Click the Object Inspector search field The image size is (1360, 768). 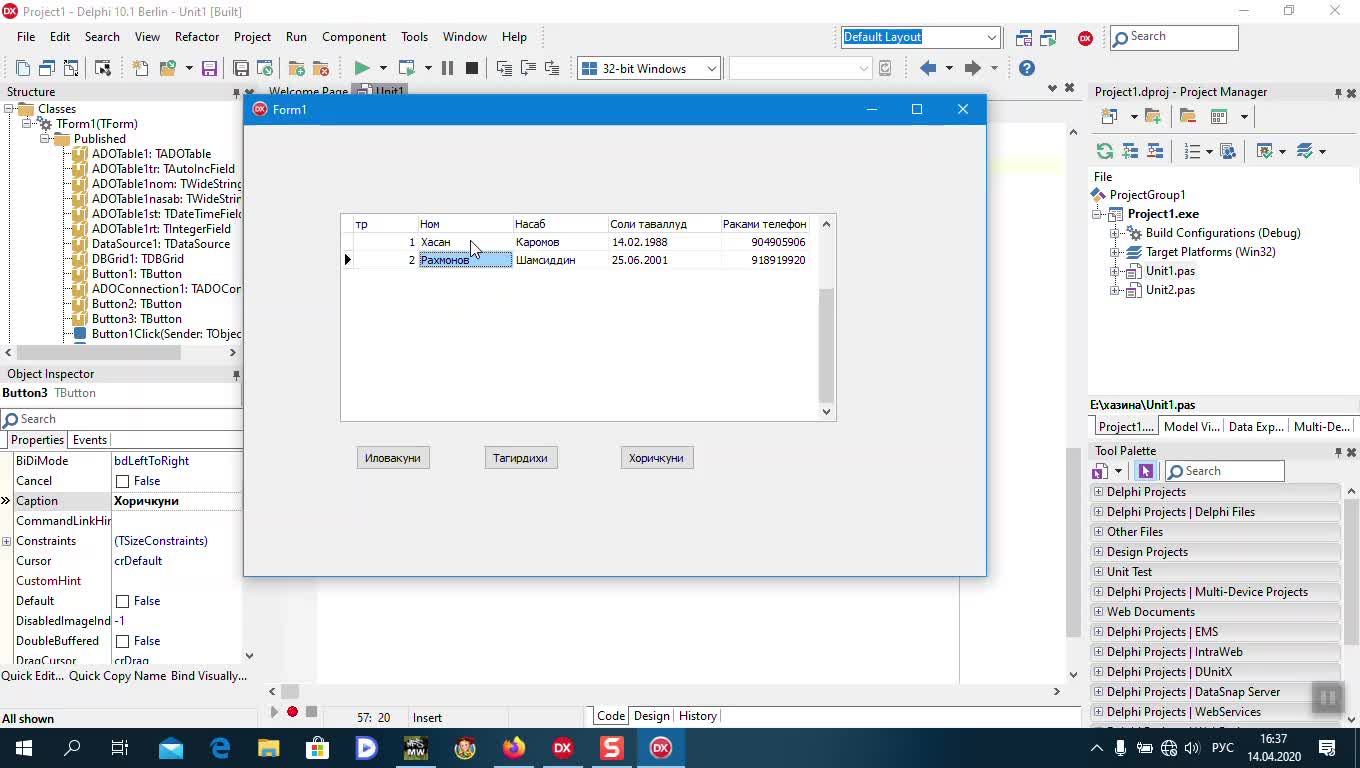tap(121, 419)
